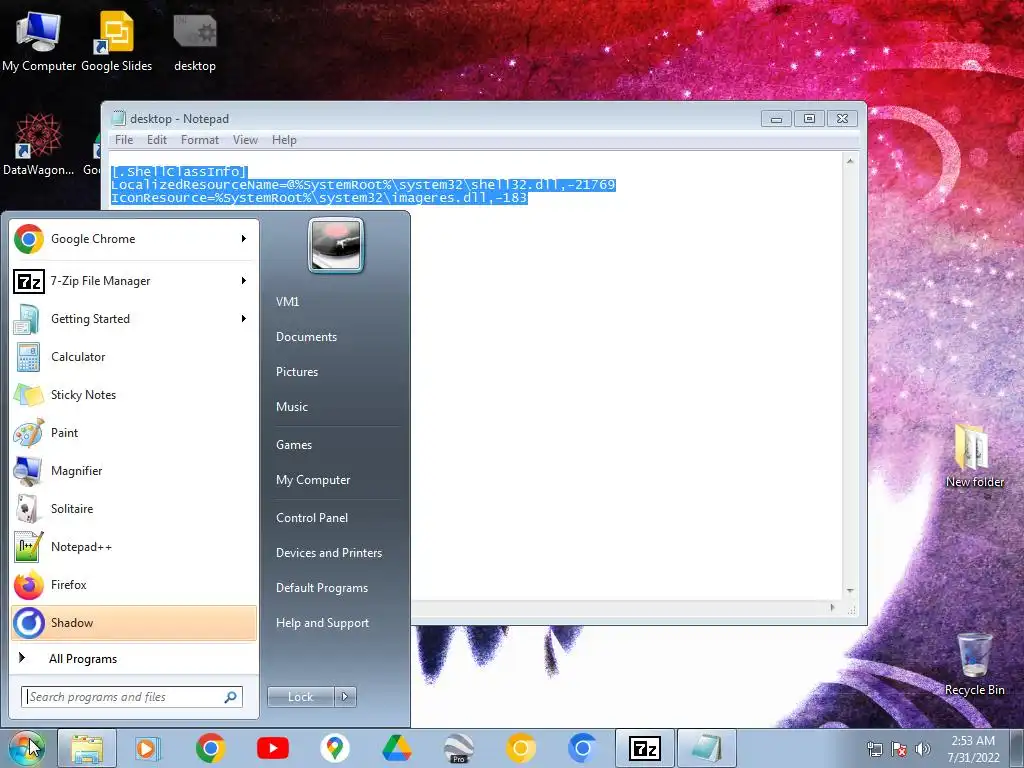
Task: Launch Shadow from the Start menu
Action: pyautogui.click(x=134, y=622)
